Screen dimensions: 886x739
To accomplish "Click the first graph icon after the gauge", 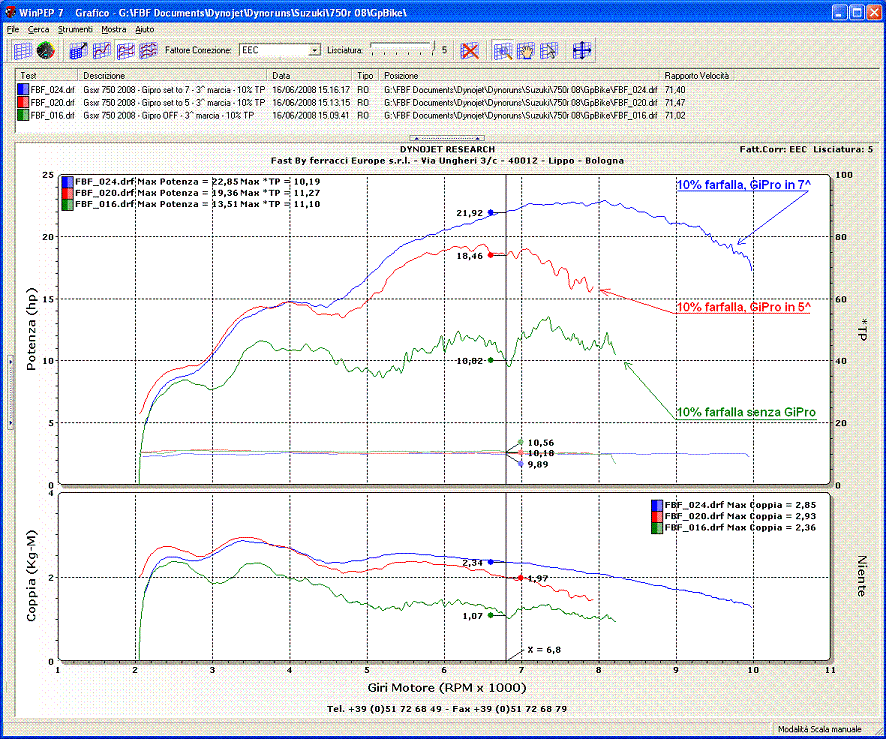I will click(x=79, y=50).
